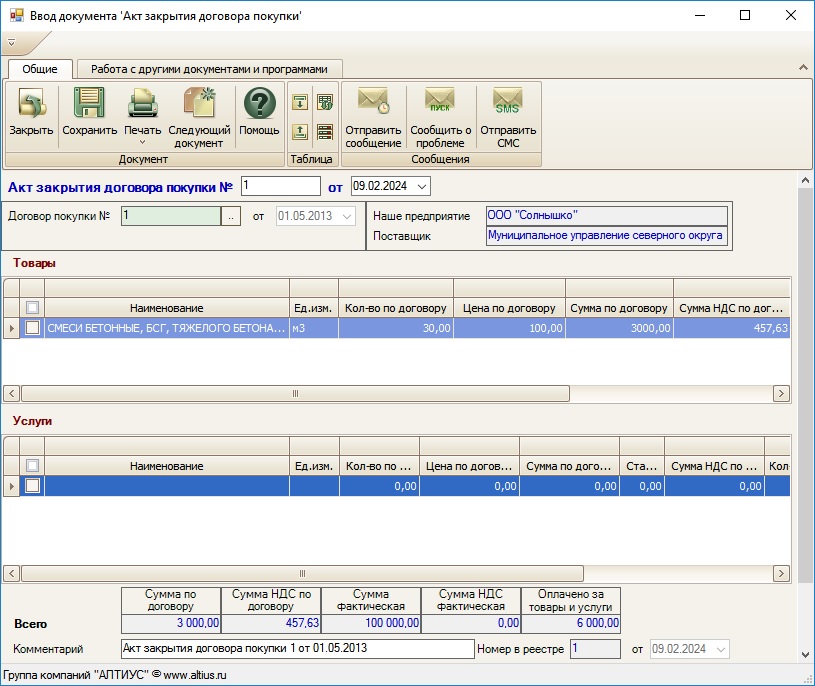The width and height of the screenshot is (815, 686).
Task: Collapse the ribbon using the top-right chevron
Action: coord(802,67)
